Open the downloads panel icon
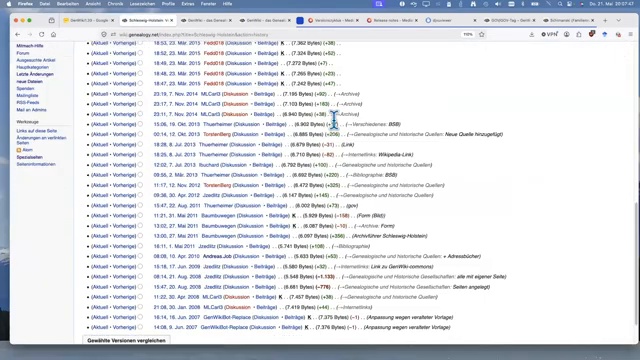The height and width of the screenshot is (360, 640). pyautogui.click(x=531, y=35)
